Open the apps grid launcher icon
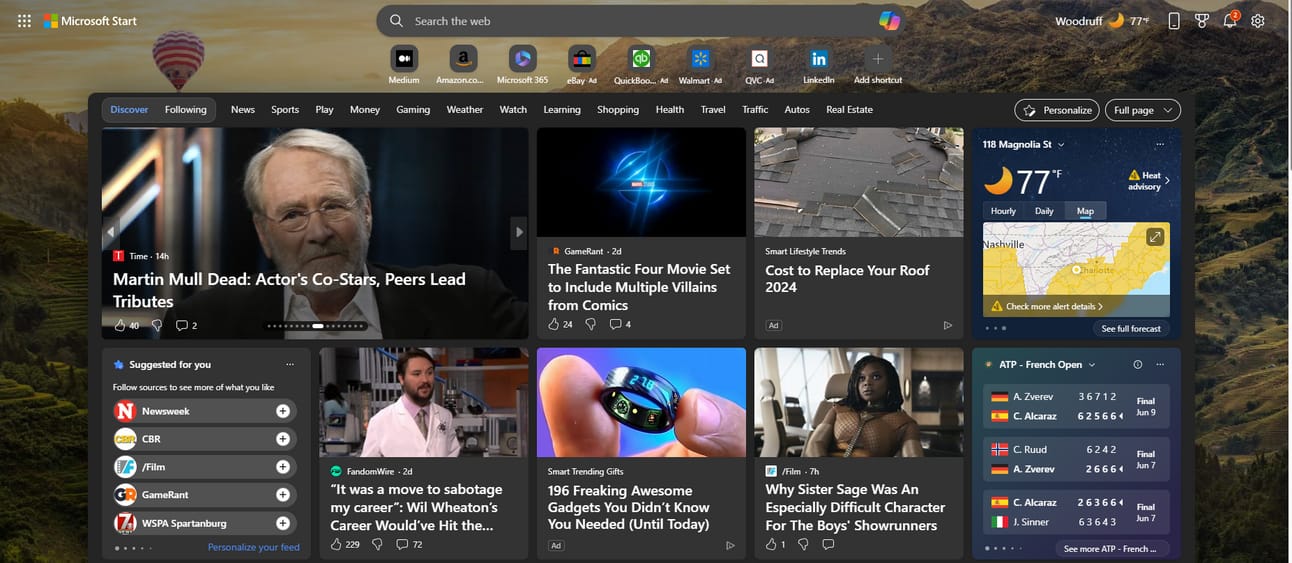 click(x=24, y=21)
